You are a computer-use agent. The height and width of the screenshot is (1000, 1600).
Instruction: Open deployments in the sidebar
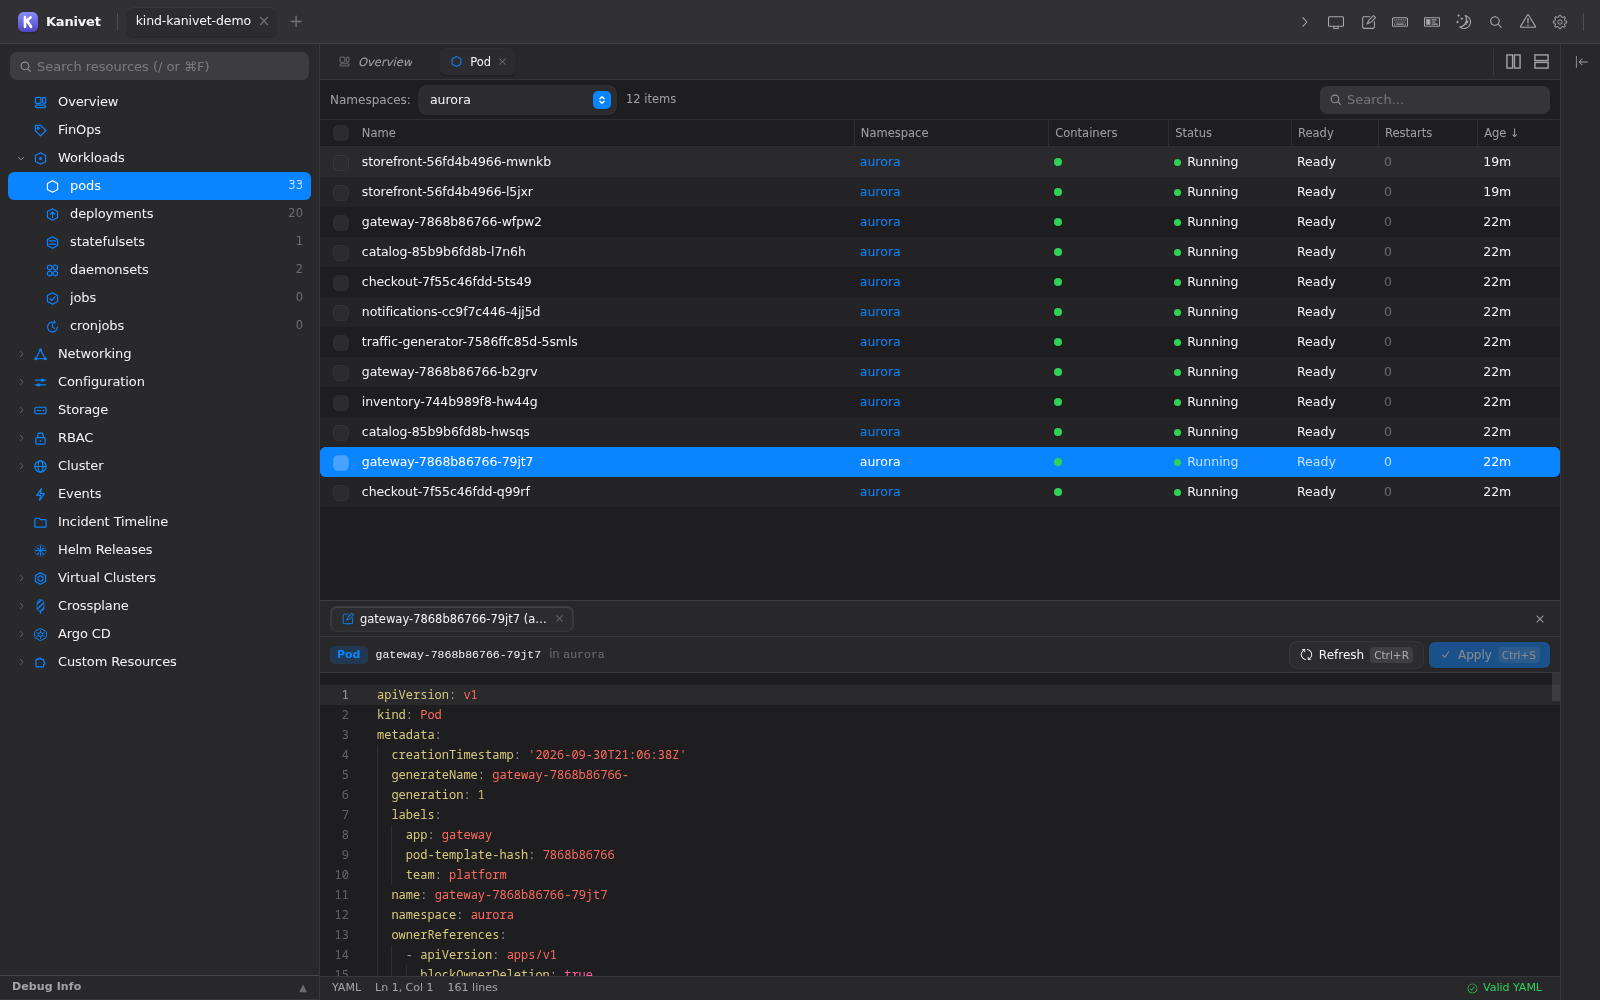point(160,214)
